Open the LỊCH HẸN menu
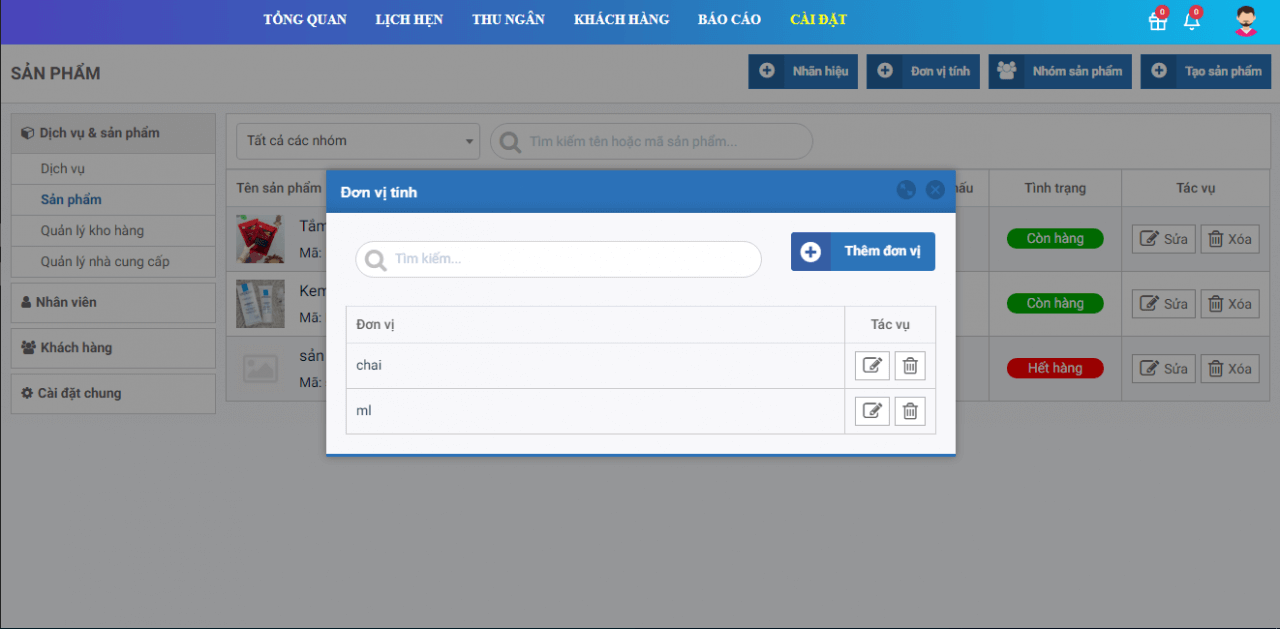Image resolution: width=1280 pixels, height=629 pixels. coord(409,20)
